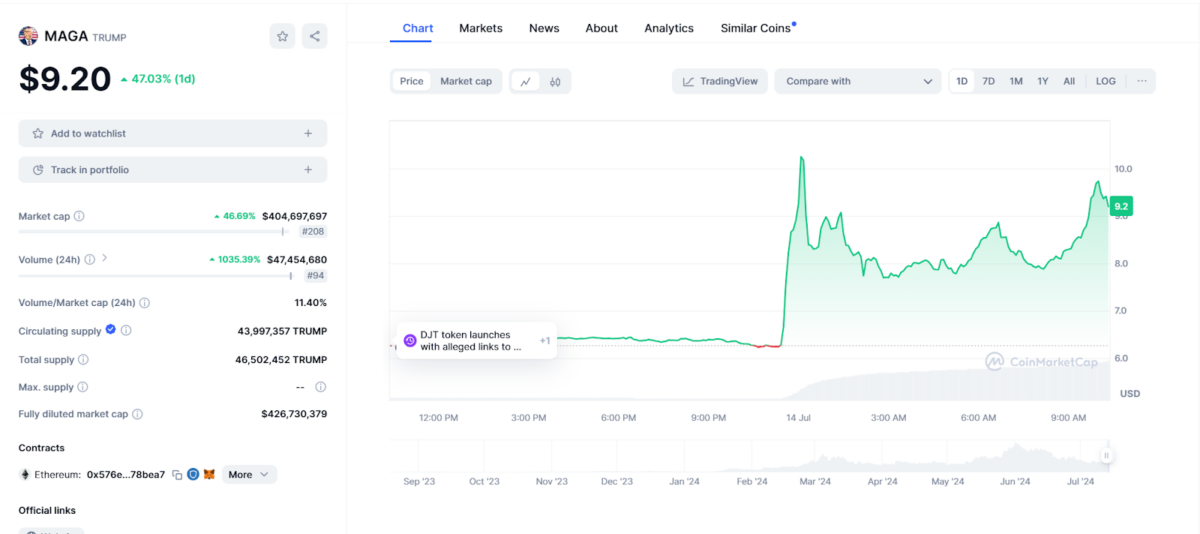Expand the More contracts dropdown
The image size is (1200, 534).
click(x=249, y=475)
